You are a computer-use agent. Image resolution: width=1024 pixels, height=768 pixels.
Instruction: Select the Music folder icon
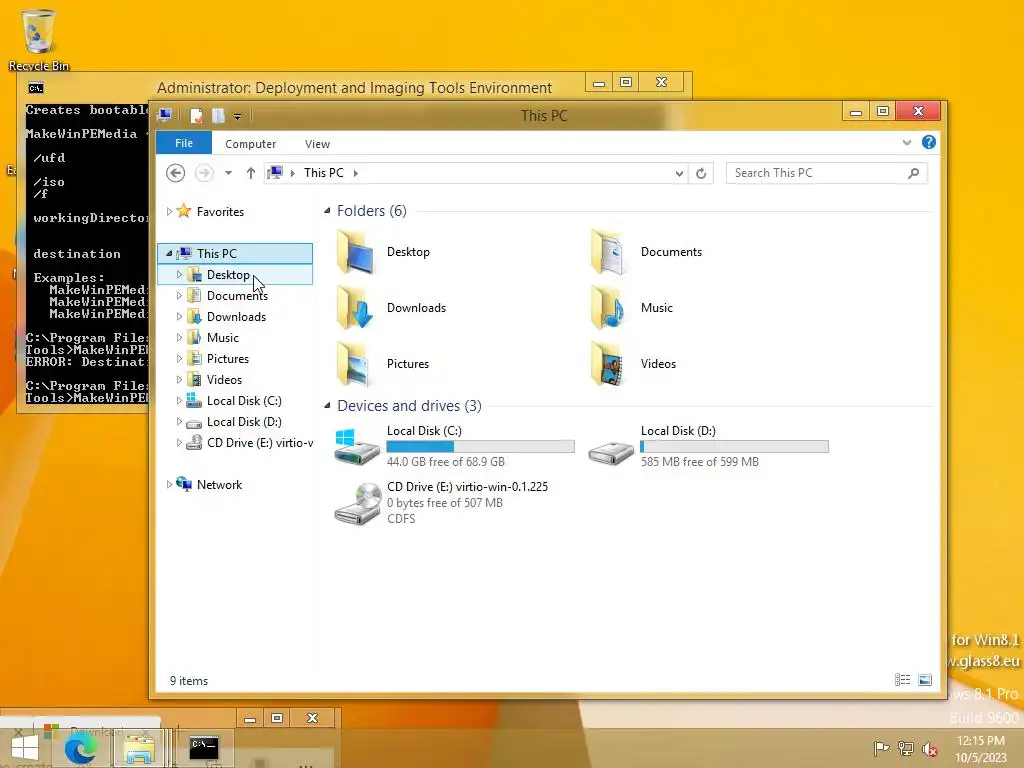tap(609, 308)
